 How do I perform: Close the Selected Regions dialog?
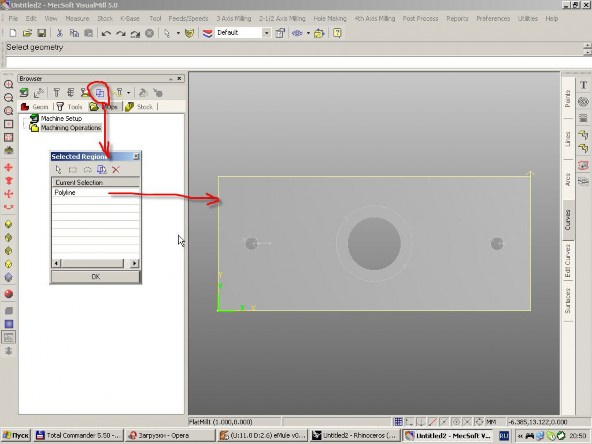point(136,156)
